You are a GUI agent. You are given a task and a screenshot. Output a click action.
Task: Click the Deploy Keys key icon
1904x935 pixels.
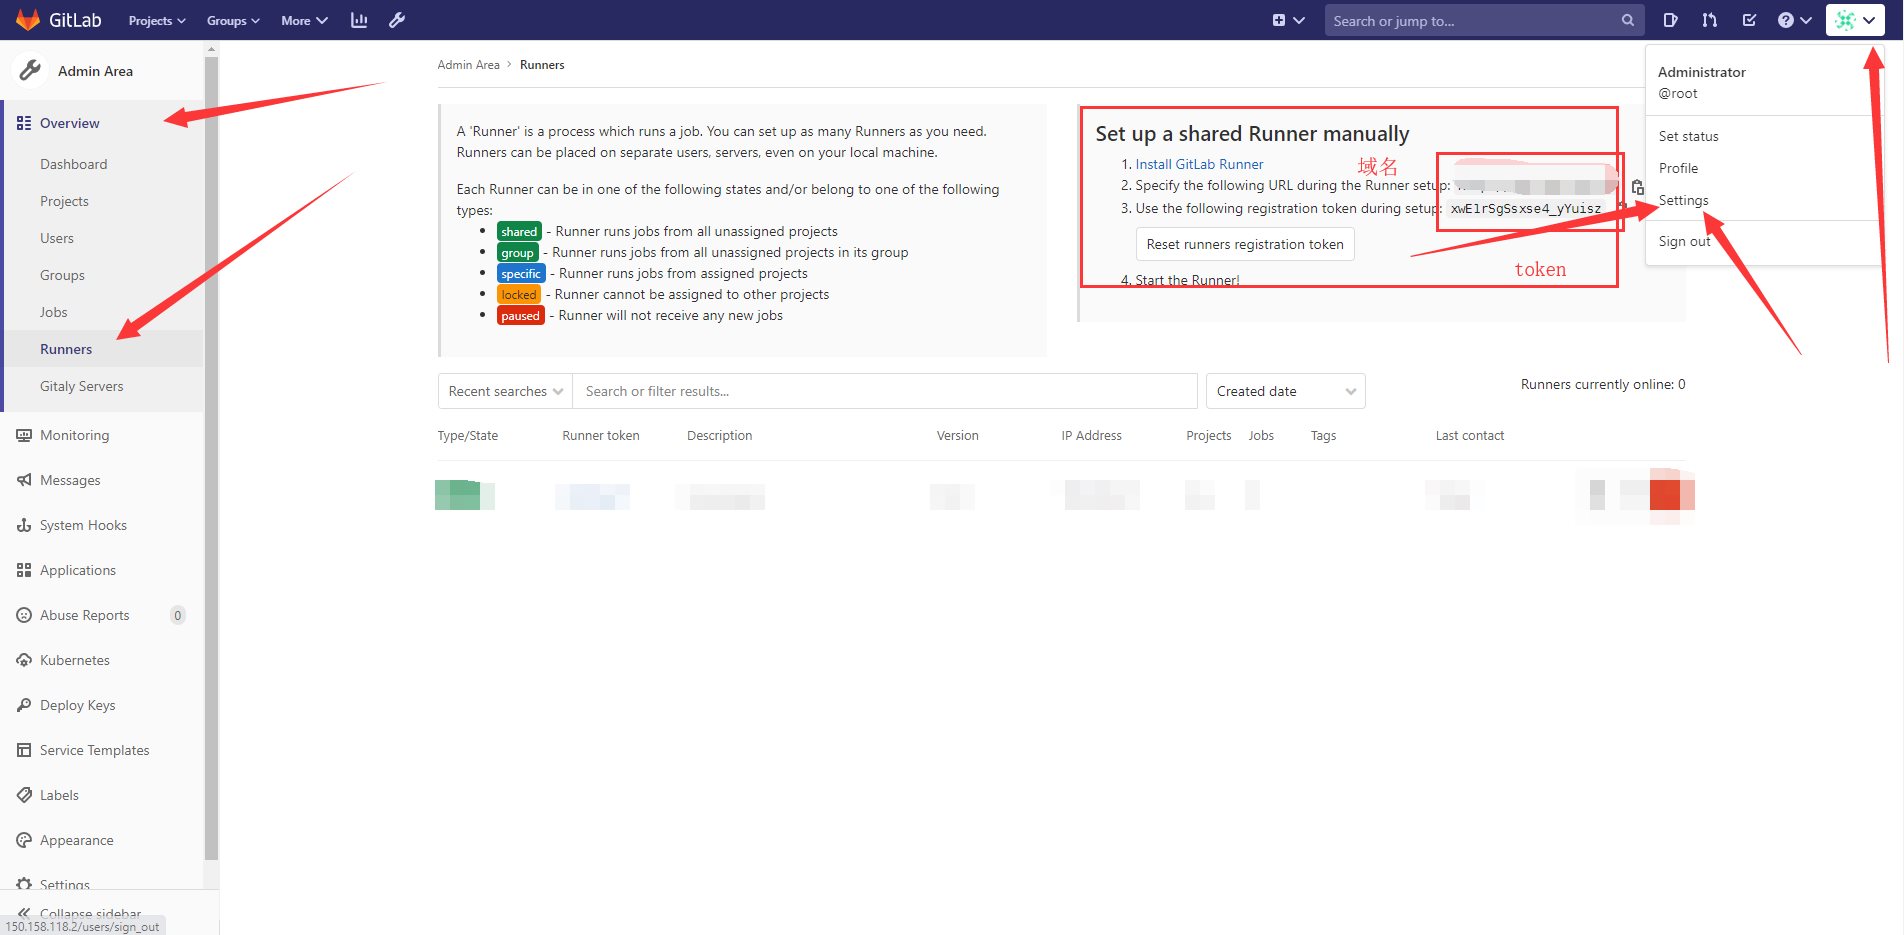[x=24, y=705]
